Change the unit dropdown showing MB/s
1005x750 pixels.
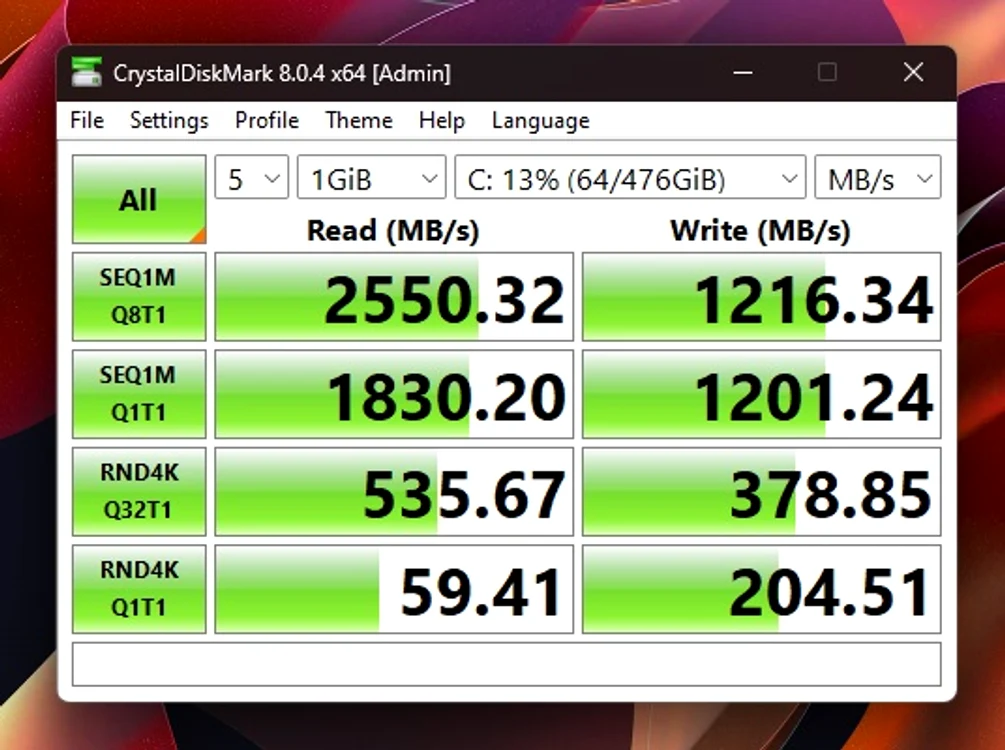(x=877, y=178)
